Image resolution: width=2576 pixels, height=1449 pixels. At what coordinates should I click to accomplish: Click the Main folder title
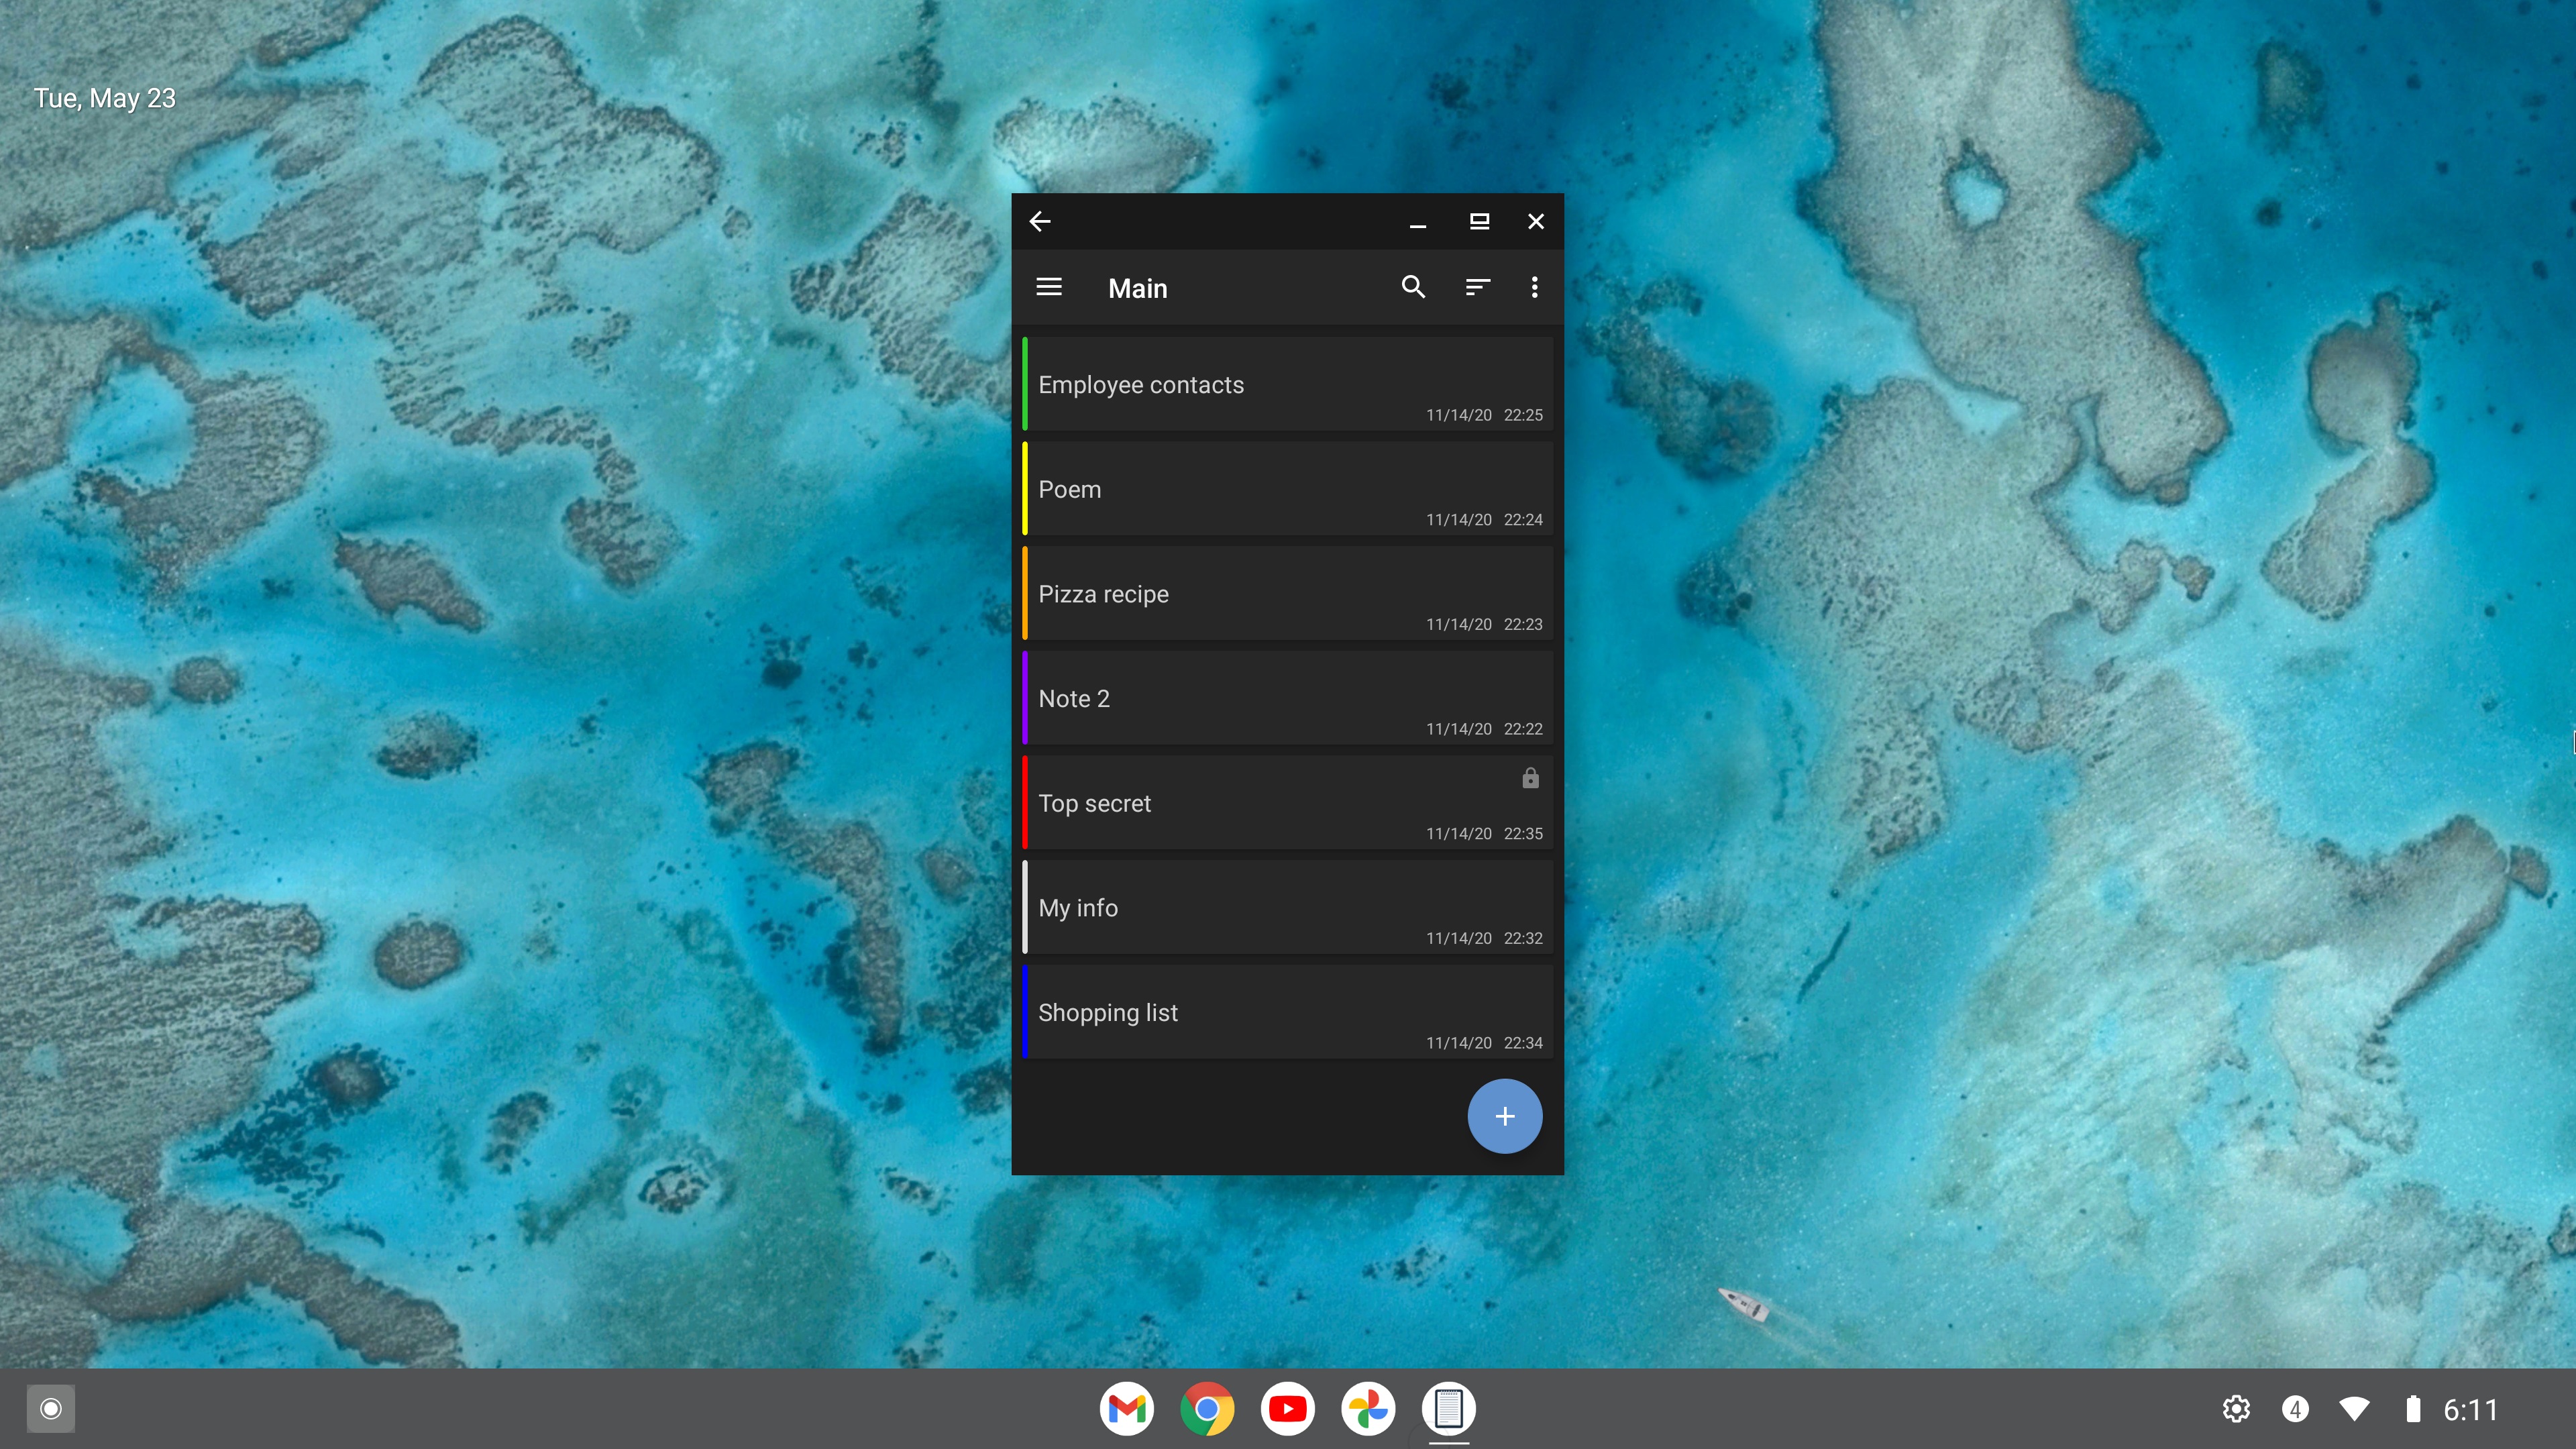tap(1138, 289)
